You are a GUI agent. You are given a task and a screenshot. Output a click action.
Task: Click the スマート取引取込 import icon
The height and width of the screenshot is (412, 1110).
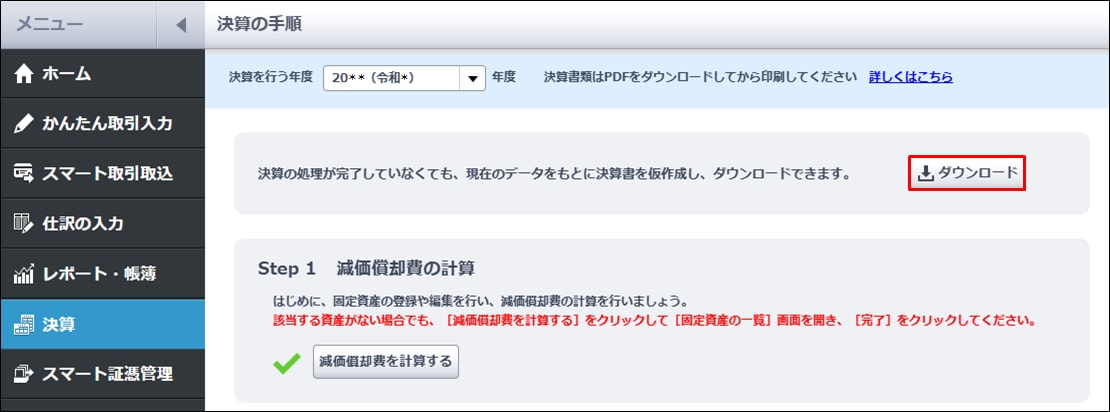(x=24, y=173)
